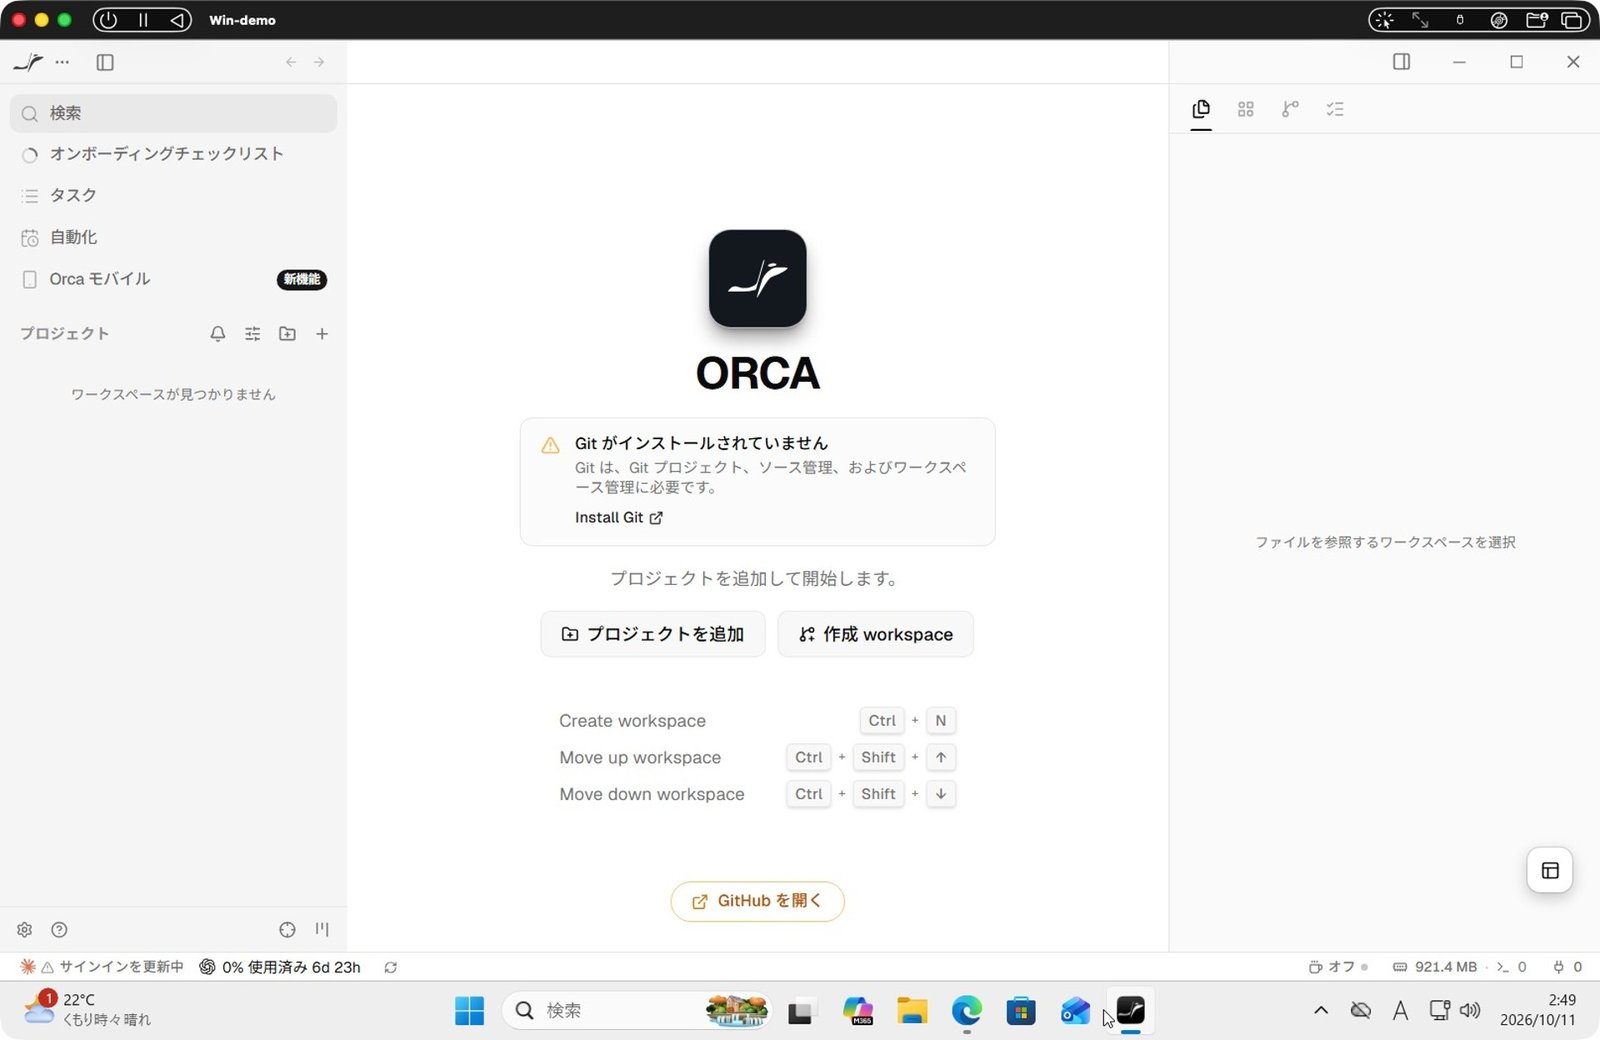Toggle the coffee オフ status indicator
This screenshot has width=1600, height=1040.
pos(1337,967)
